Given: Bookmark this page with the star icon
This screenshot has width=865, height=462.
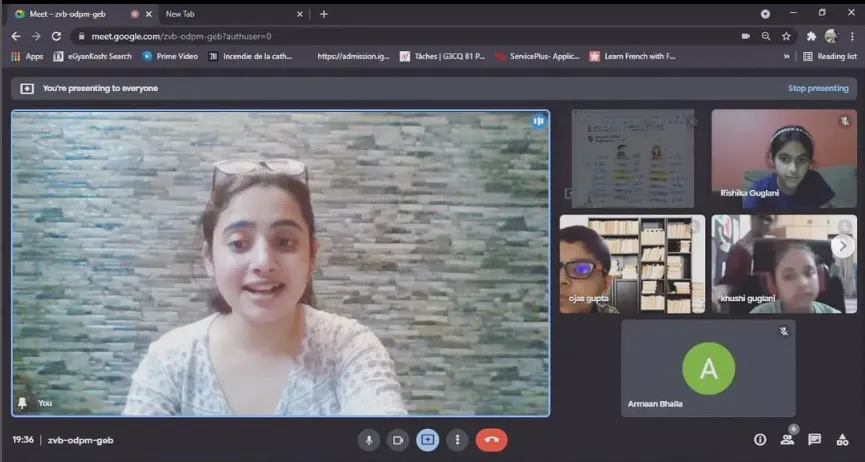Looking at the screenshot, I should point(787,36).
